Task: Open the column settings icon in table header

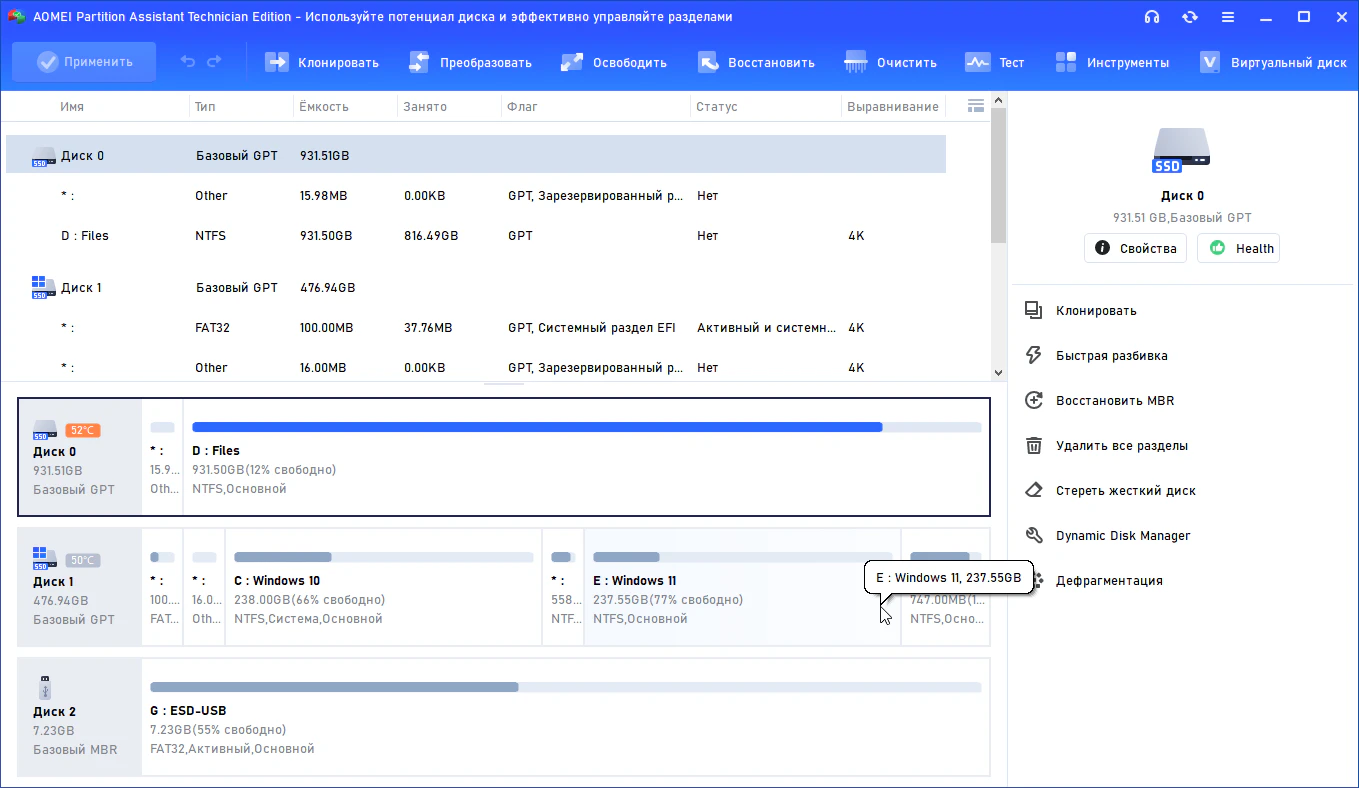Action: tap(976, 106)
